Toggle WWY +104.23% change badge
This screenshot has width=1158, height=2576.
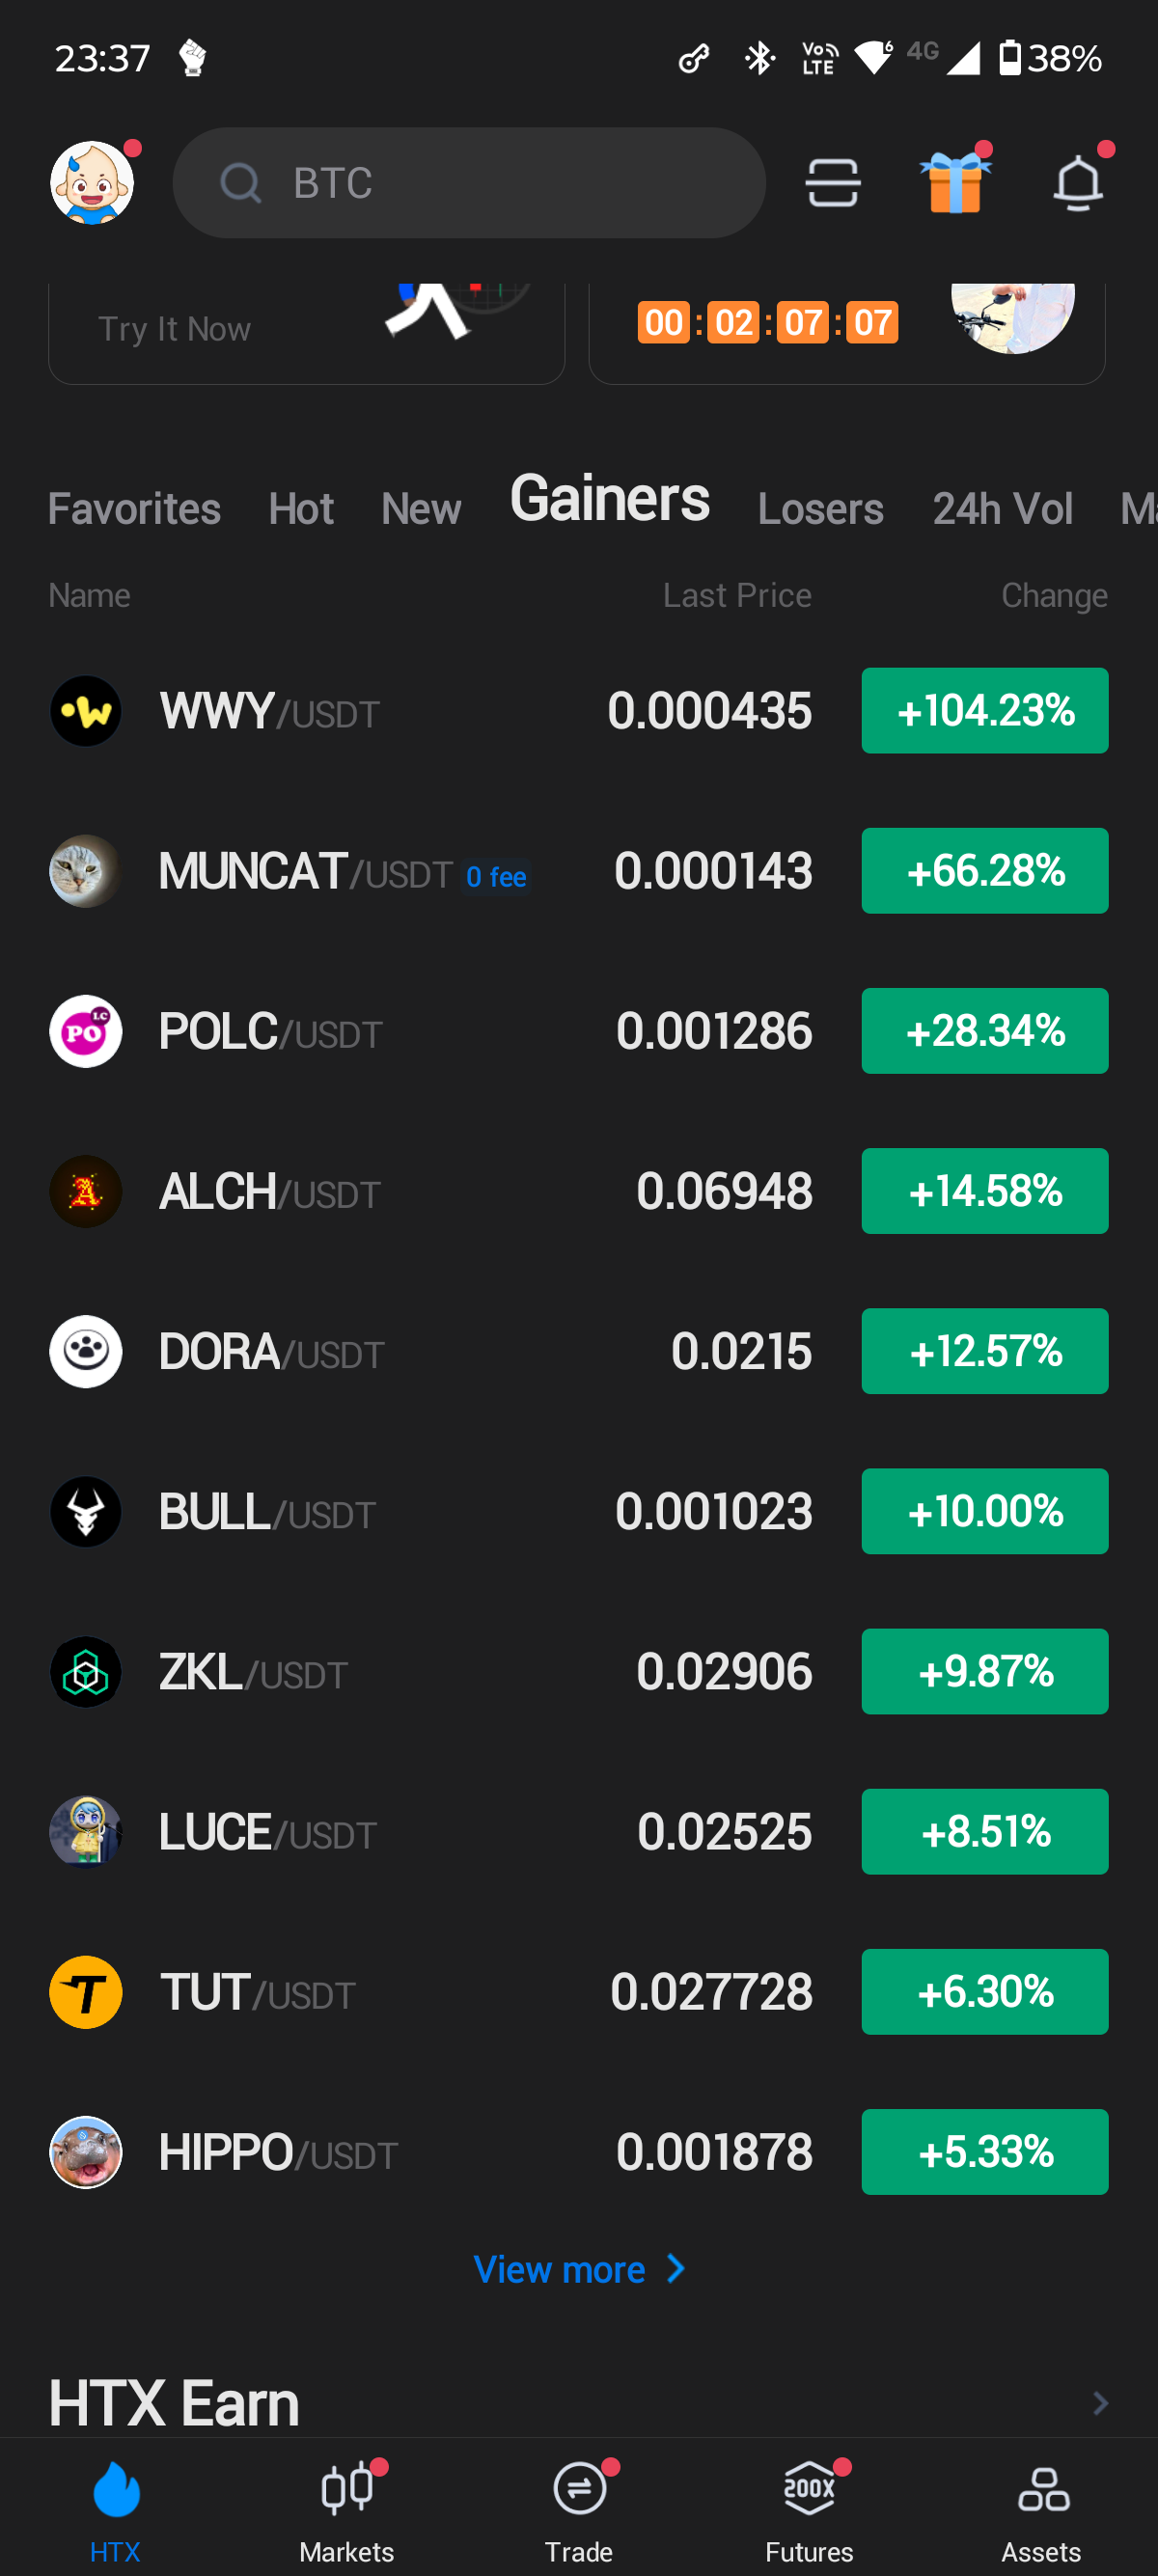[x=984, y=711]
